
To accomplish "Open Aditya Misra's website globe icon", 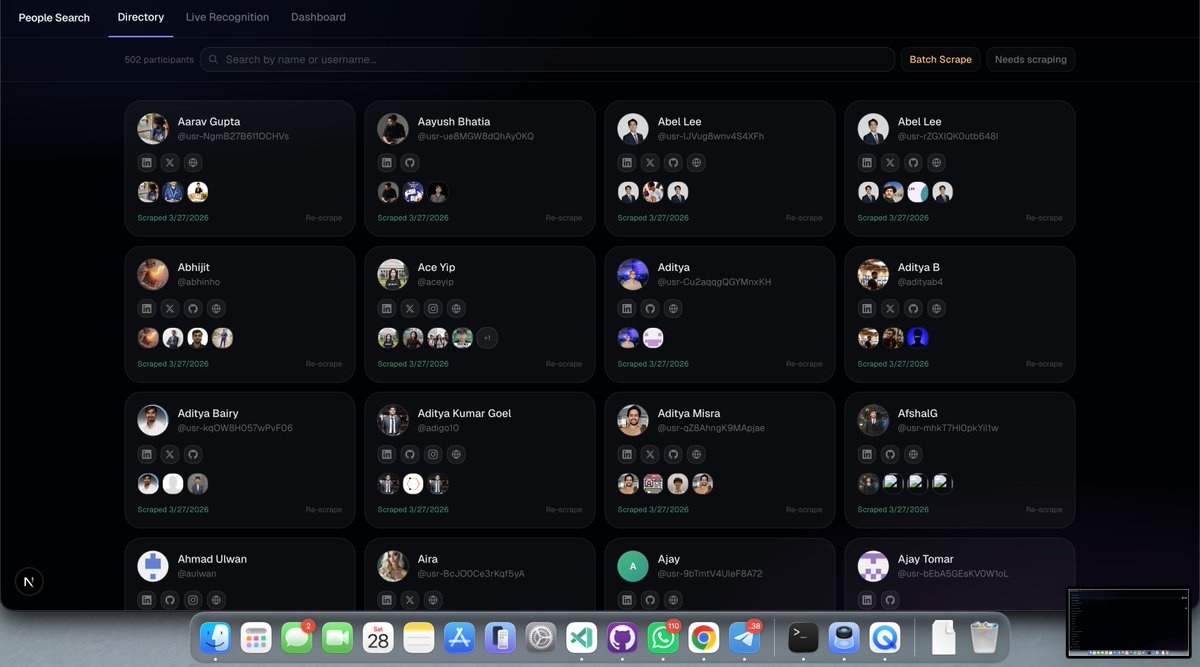I will (697, 454).
